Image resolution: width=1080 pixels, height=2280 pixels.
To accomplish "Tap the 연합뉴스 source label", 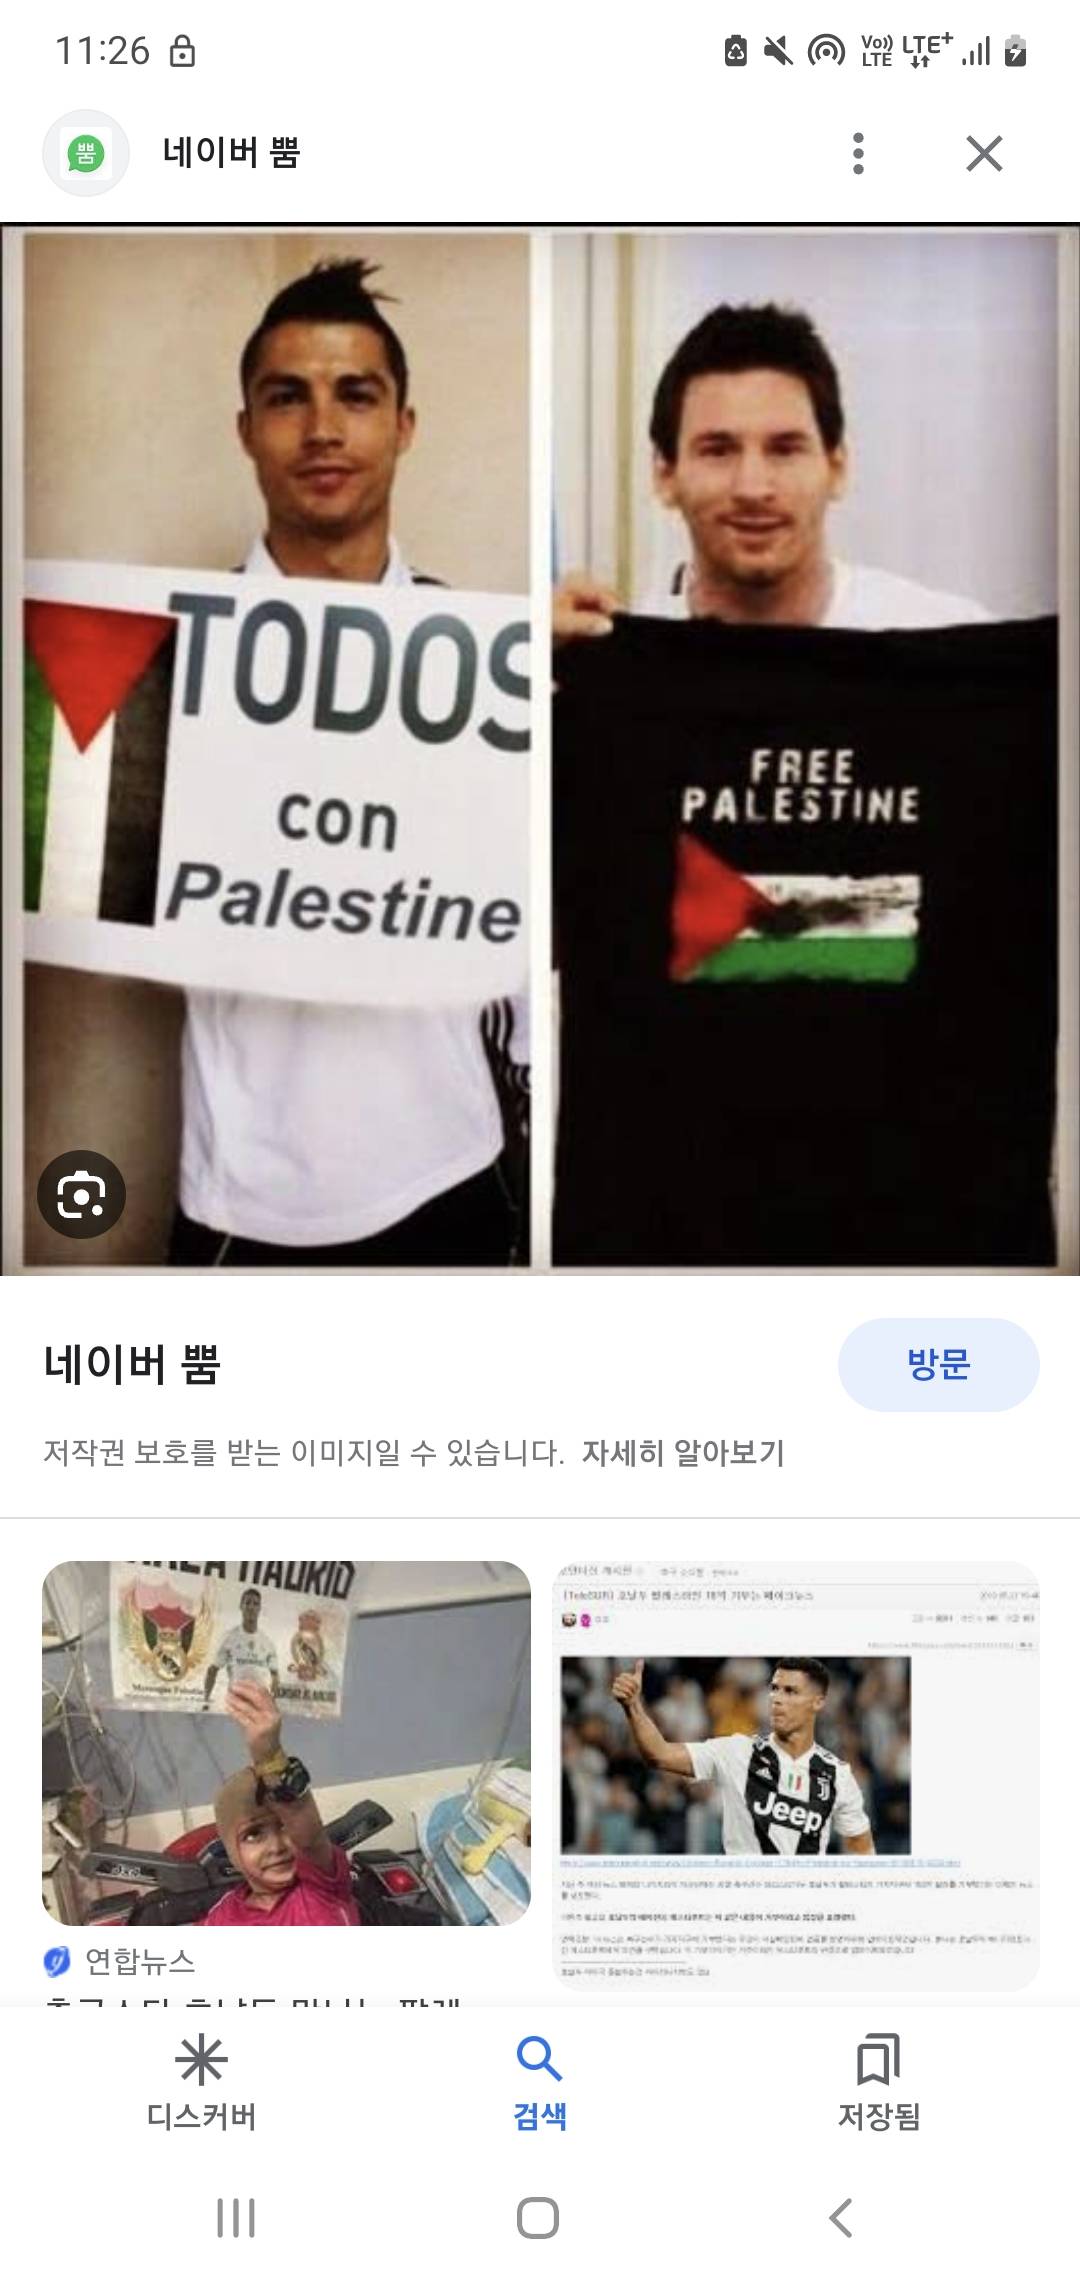I will (140, 1961).
